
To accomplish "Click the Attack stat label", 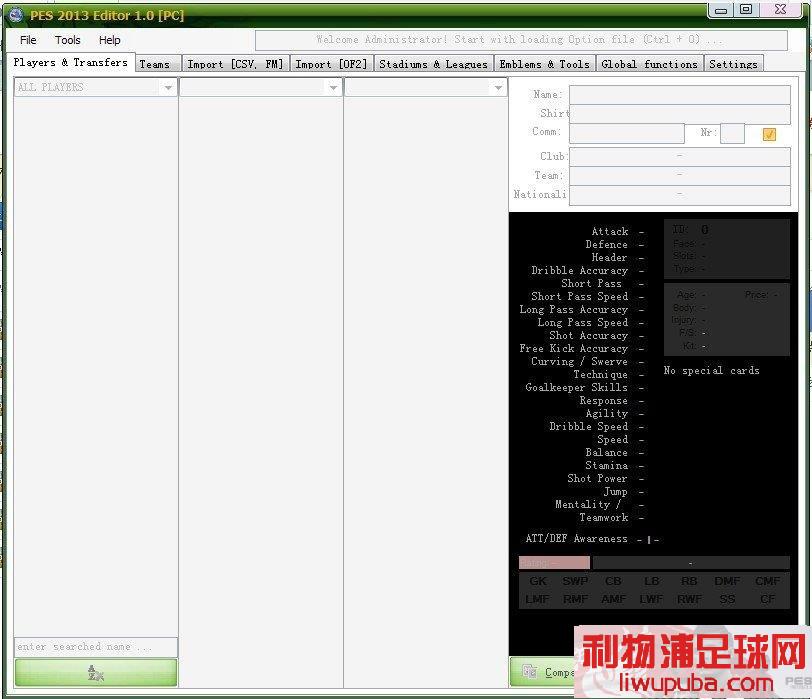I will click(610, 231).
